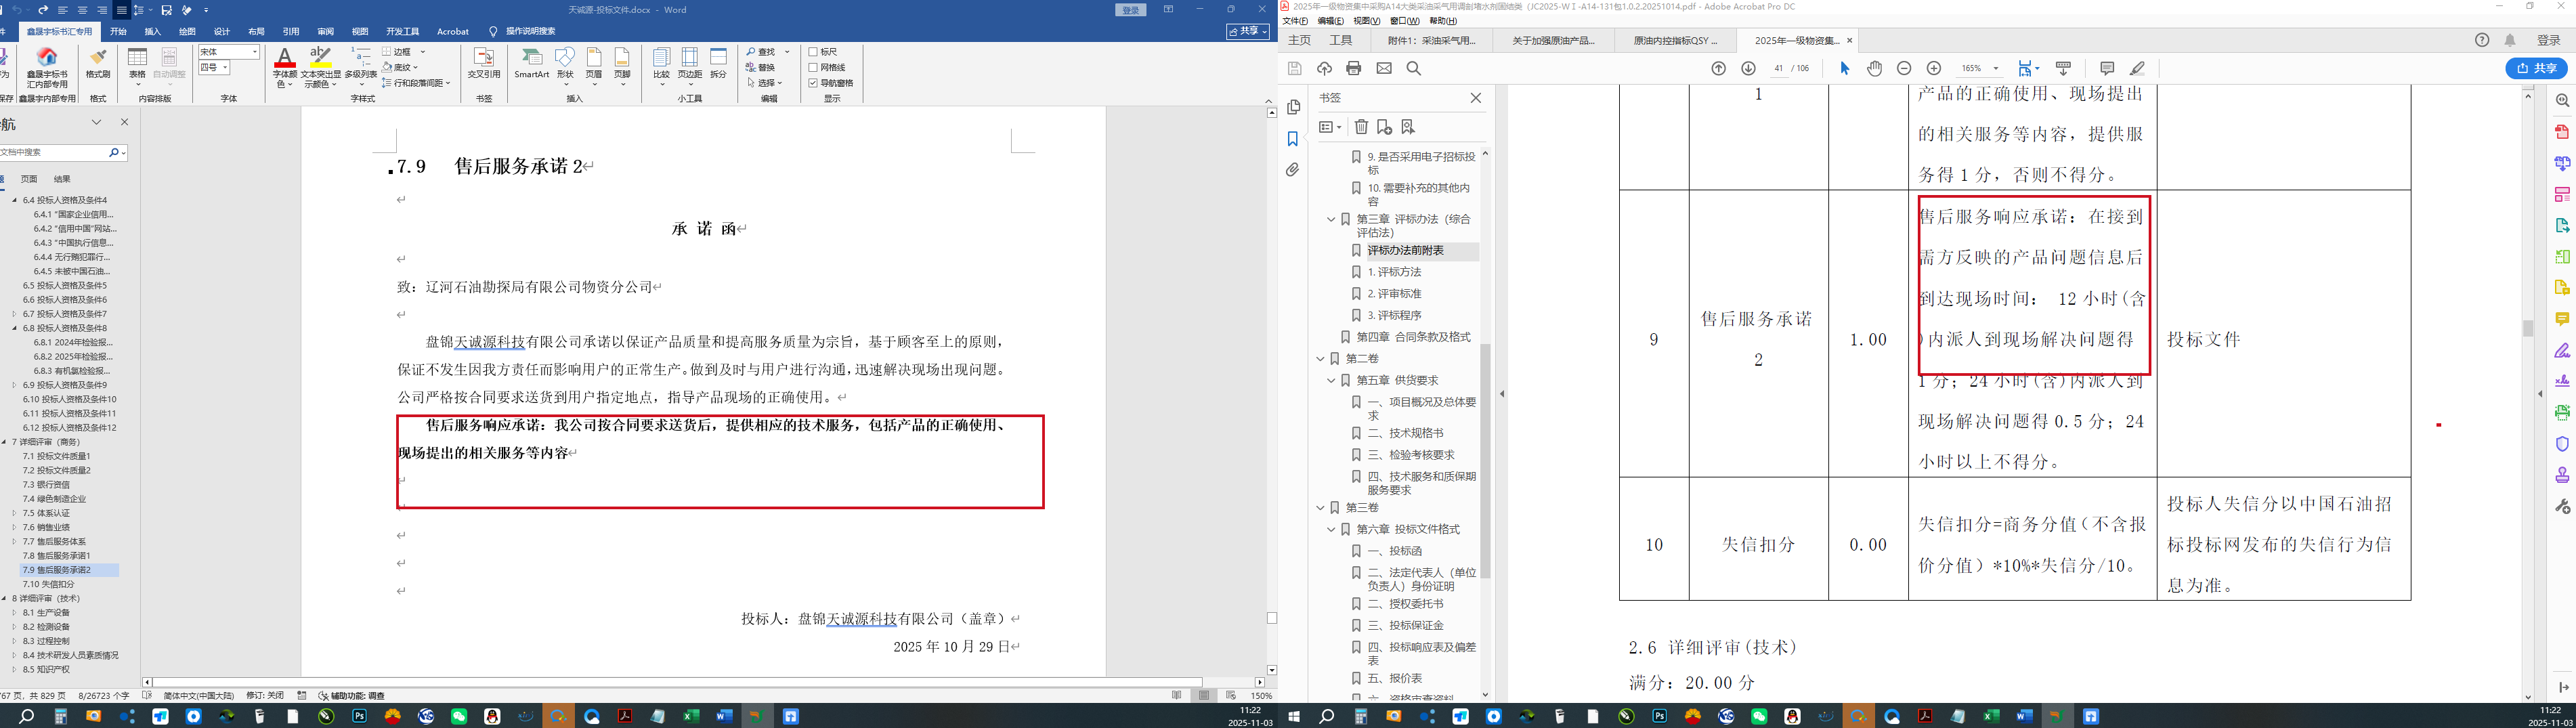2576x728 pixels.
Task: Collapse the 第六章 投标文件格式 bookmark in Acrobat
Action: coord(1331,529)
